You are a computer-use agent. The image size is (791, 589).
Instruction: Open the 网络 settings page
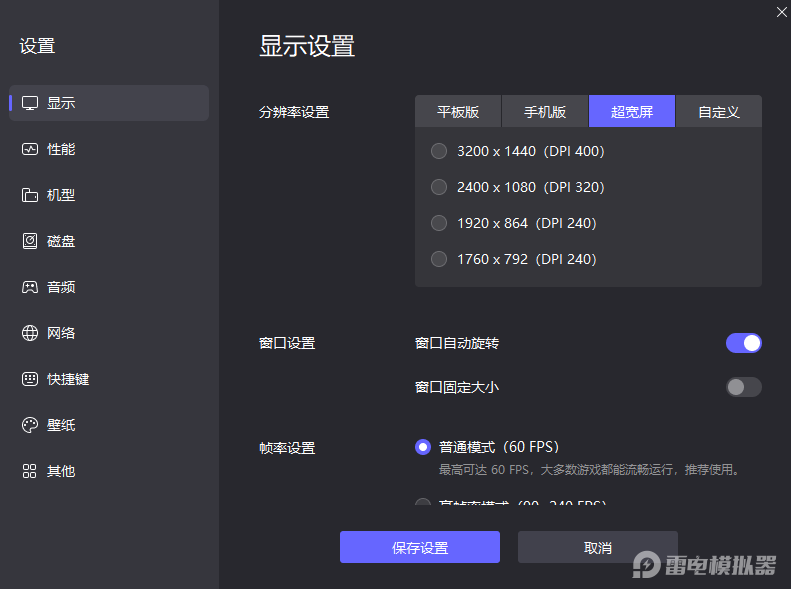coord(109,333)
